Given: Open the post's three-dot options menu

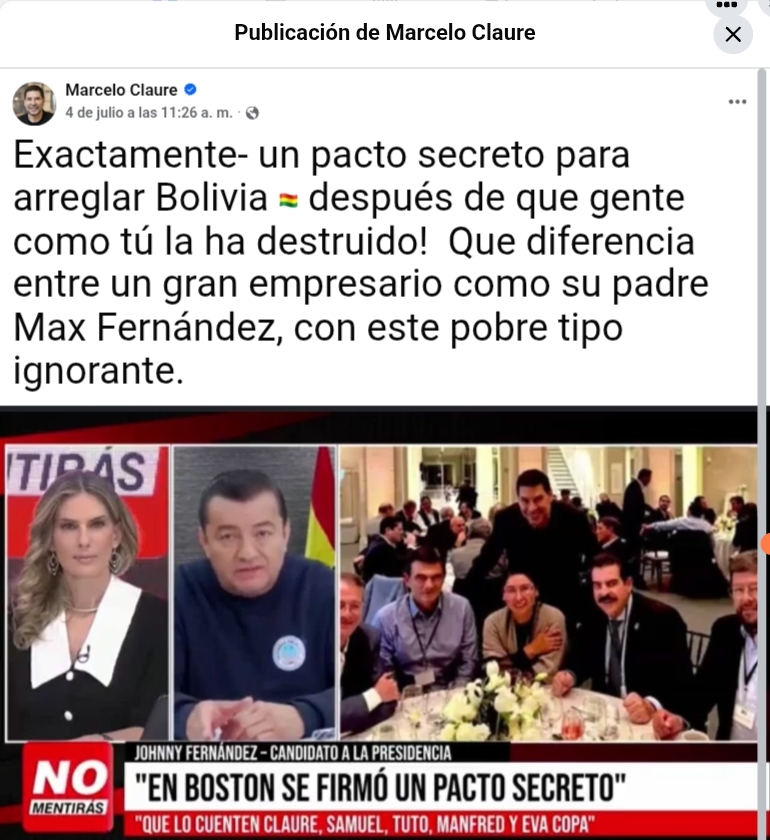Looking at the screenshot, I should click(737, 102).
